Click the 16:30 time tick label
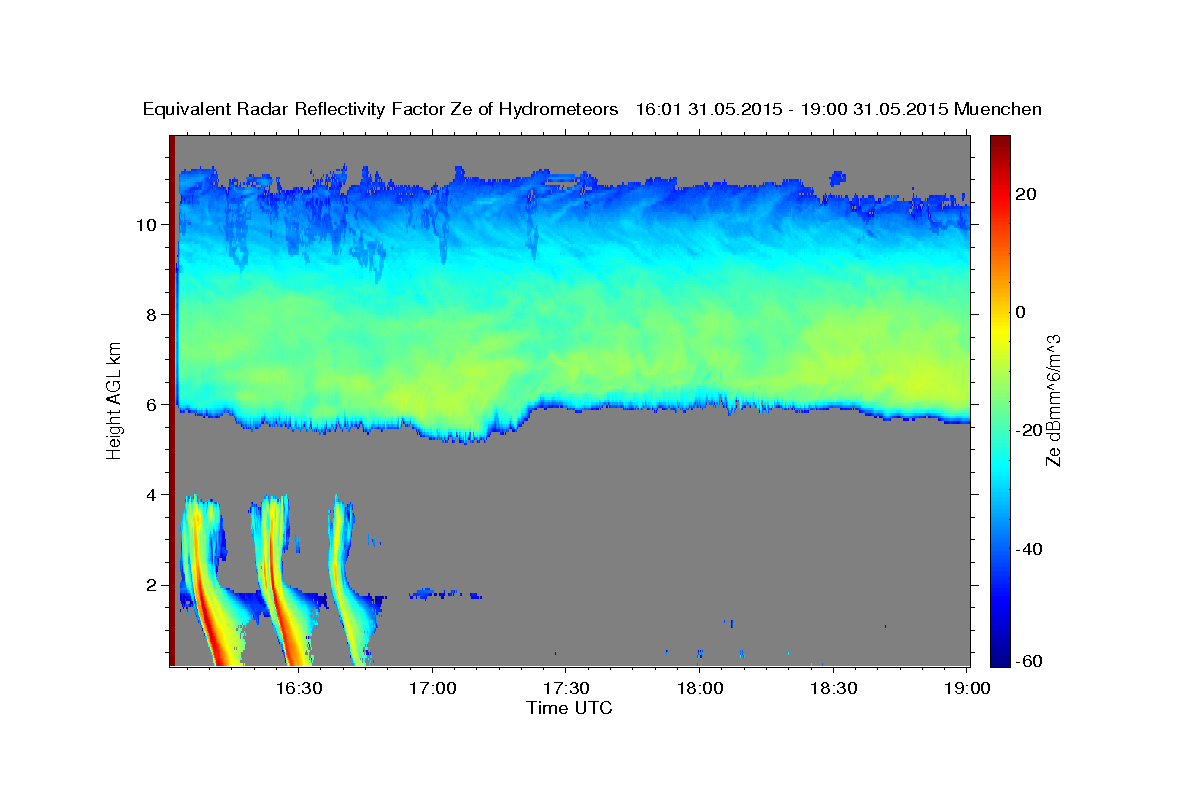The width and height of the screenshot is (1200, 800). [x=299, y=689]
